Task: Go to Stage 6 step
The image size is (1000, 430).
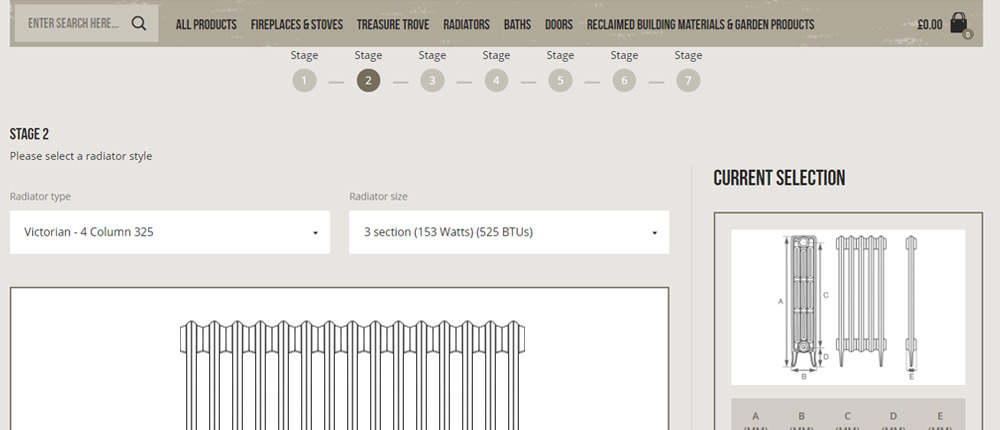Action: click(624, 81)
